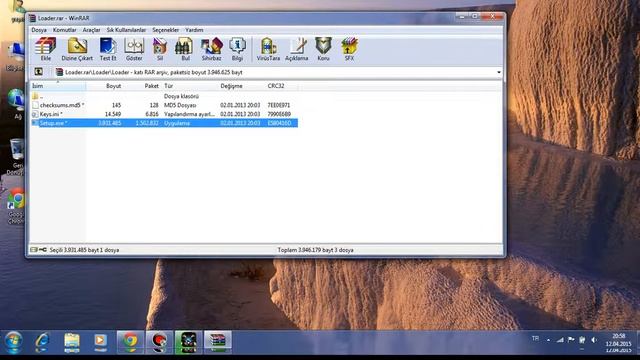640x360 pixels.
Task: Launch the Sihirbaz wizard
Action: tap(211, 49)
